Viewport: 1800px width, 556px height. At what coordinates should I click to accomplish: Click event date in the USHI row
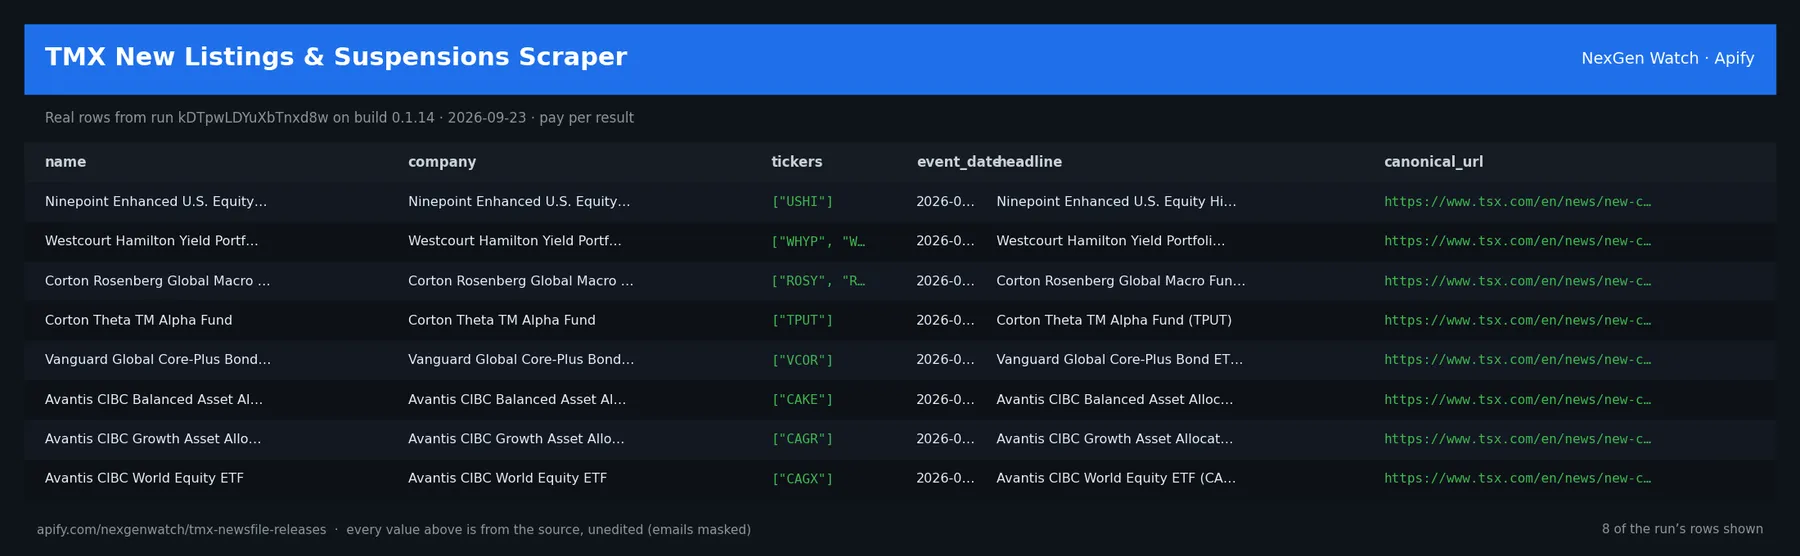point(945,202)
